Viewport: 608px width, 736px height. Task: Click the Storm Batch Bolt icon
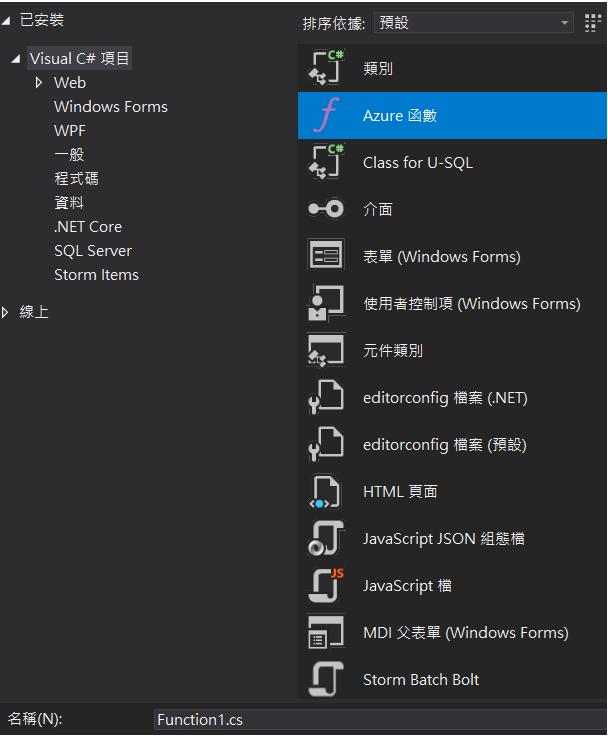(x=326, y=679)
